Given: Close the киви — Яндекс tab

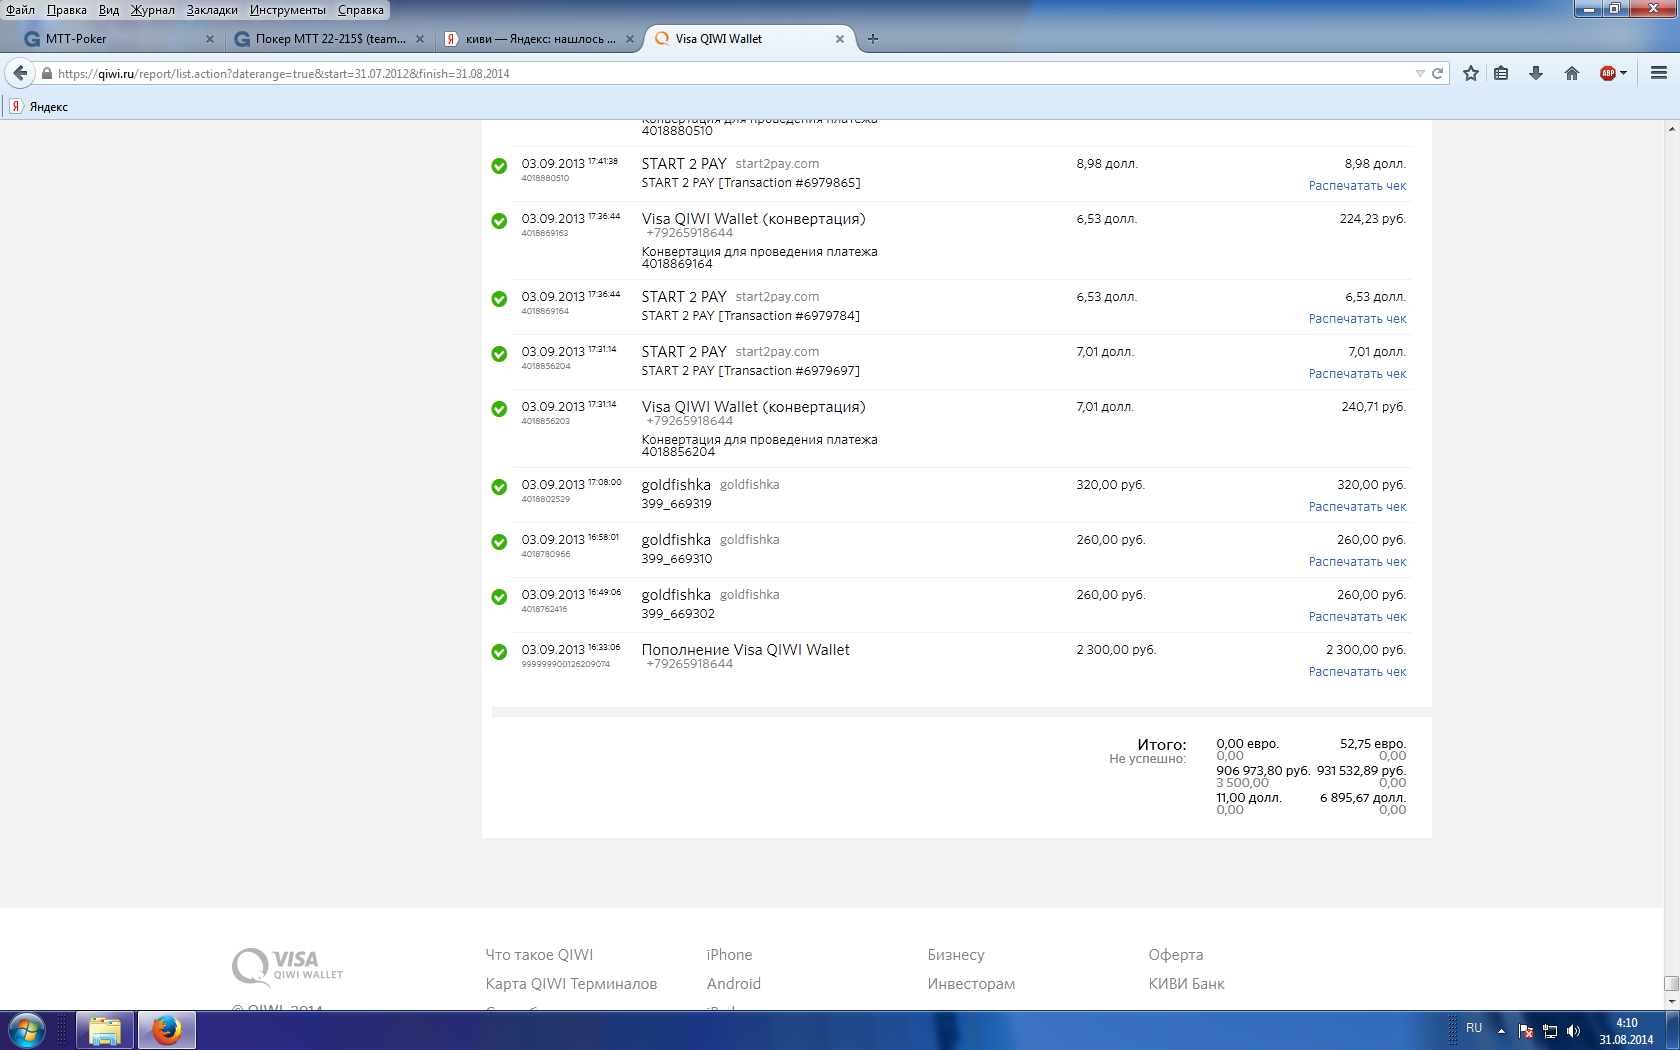Looking at the screenshot, I should tap(630, 39).
